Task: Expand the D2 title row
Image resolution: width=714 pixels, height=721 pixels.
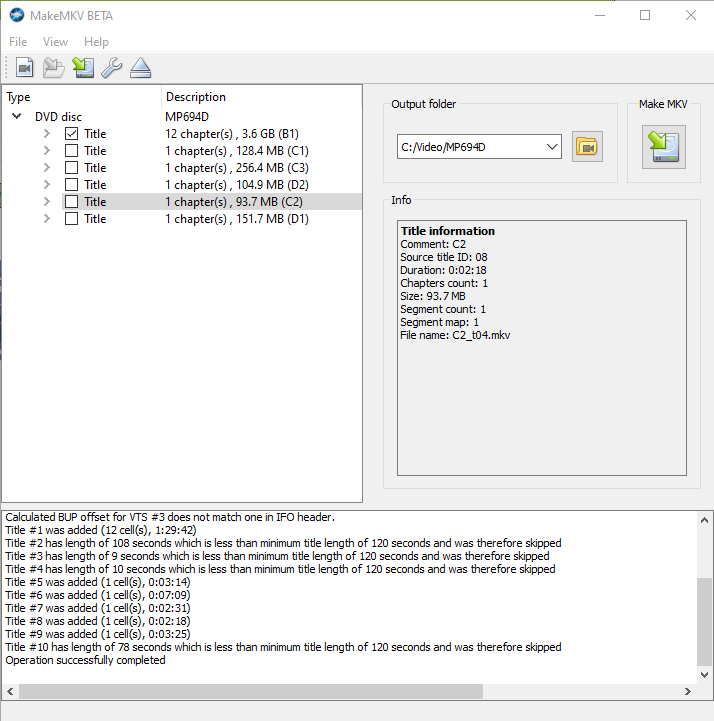Action: point(46,185)
